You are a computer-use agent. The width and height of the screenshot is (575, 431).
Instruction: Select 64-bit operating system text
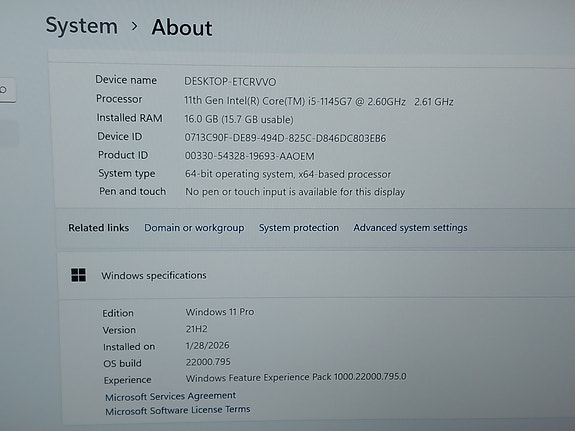(288, 174)
